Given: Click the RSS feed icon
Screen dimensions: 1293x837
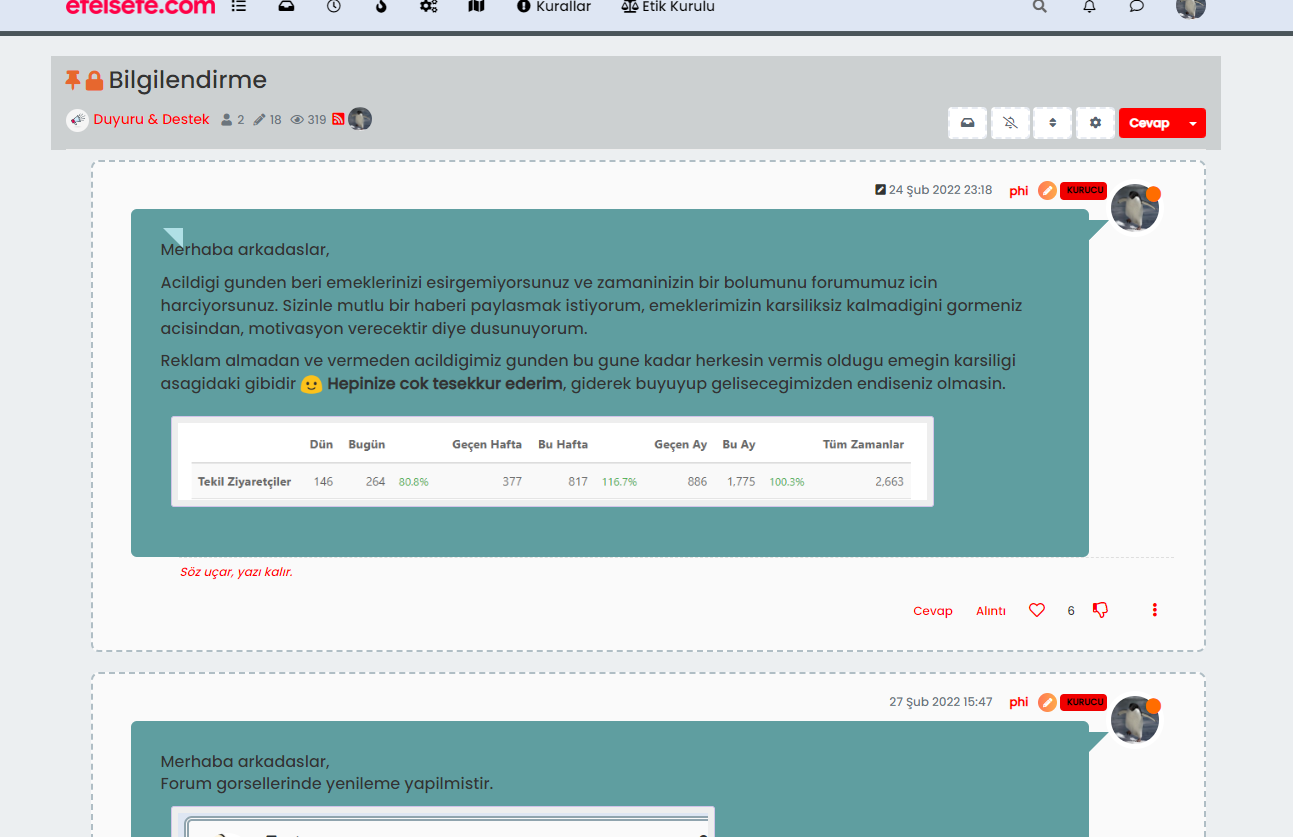Looking at the screenshot, I should coord(338,120).
